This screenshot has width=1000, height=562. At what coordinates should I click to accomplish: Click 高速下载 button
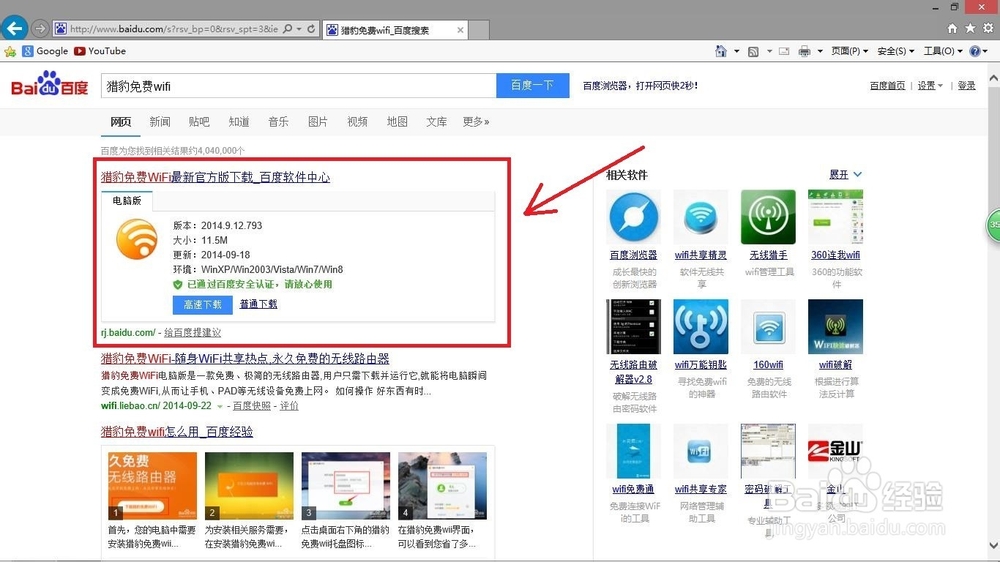coord(202,304)
